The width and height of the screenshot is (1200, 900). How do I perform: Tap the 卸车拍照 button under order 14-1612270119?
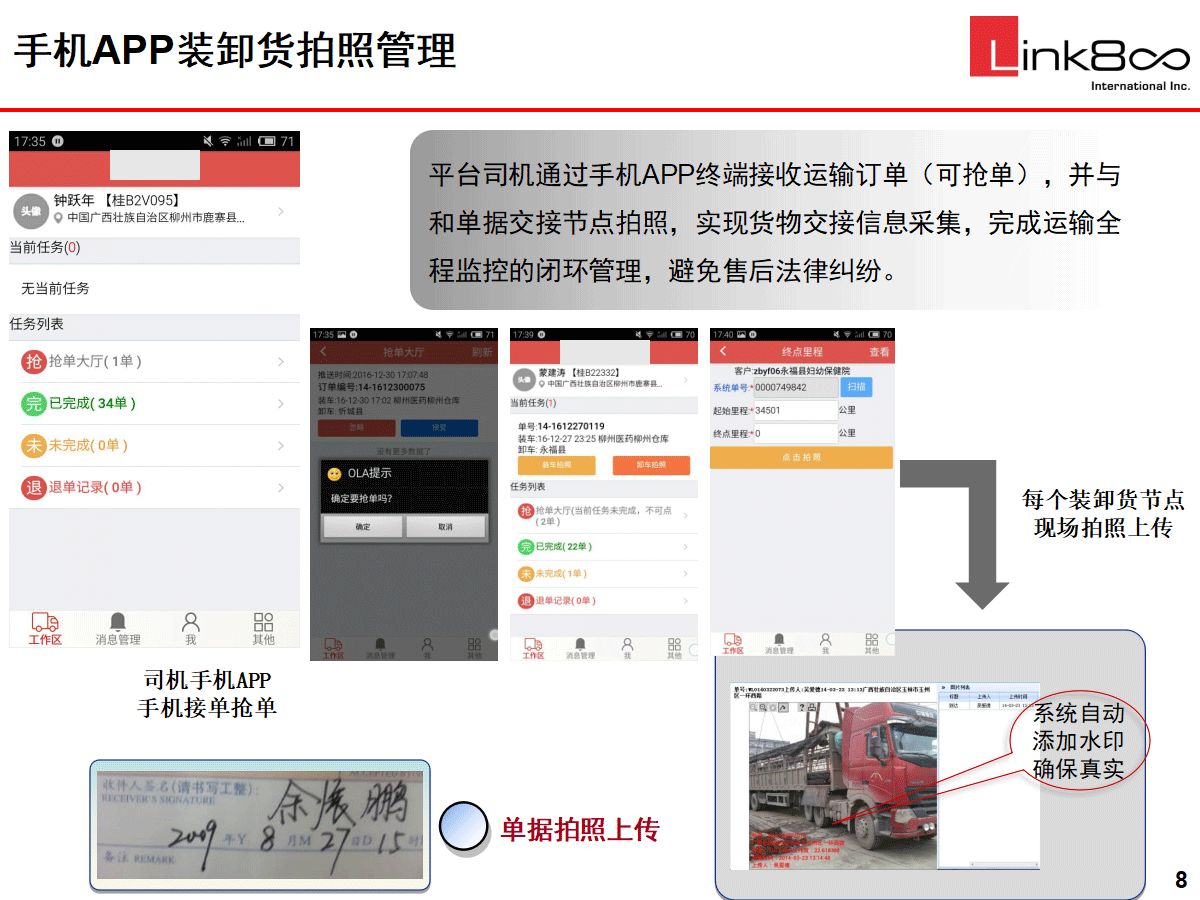[651, 465]
